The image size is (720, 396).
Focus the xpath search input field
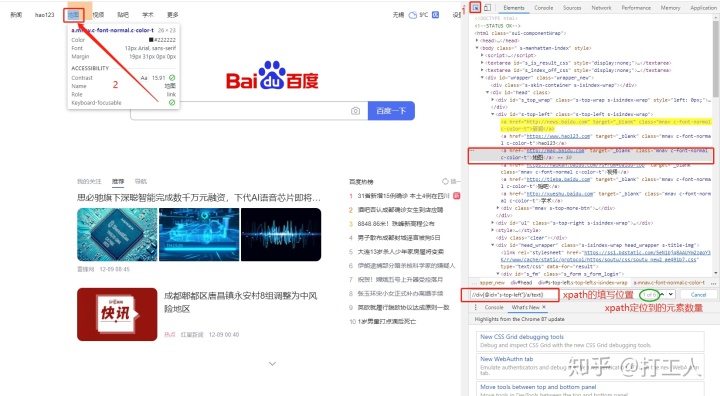coord(510,294)
